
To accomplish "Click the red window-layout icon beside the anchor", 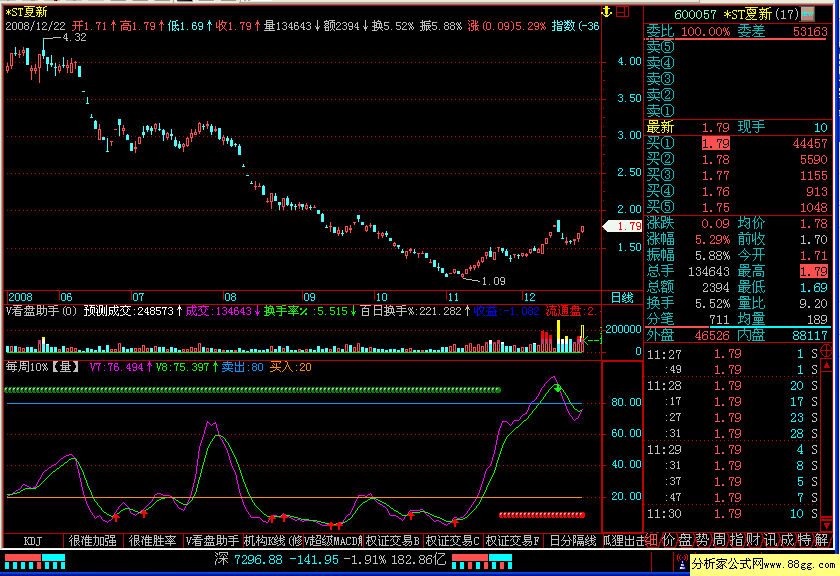I will (622, 11).
